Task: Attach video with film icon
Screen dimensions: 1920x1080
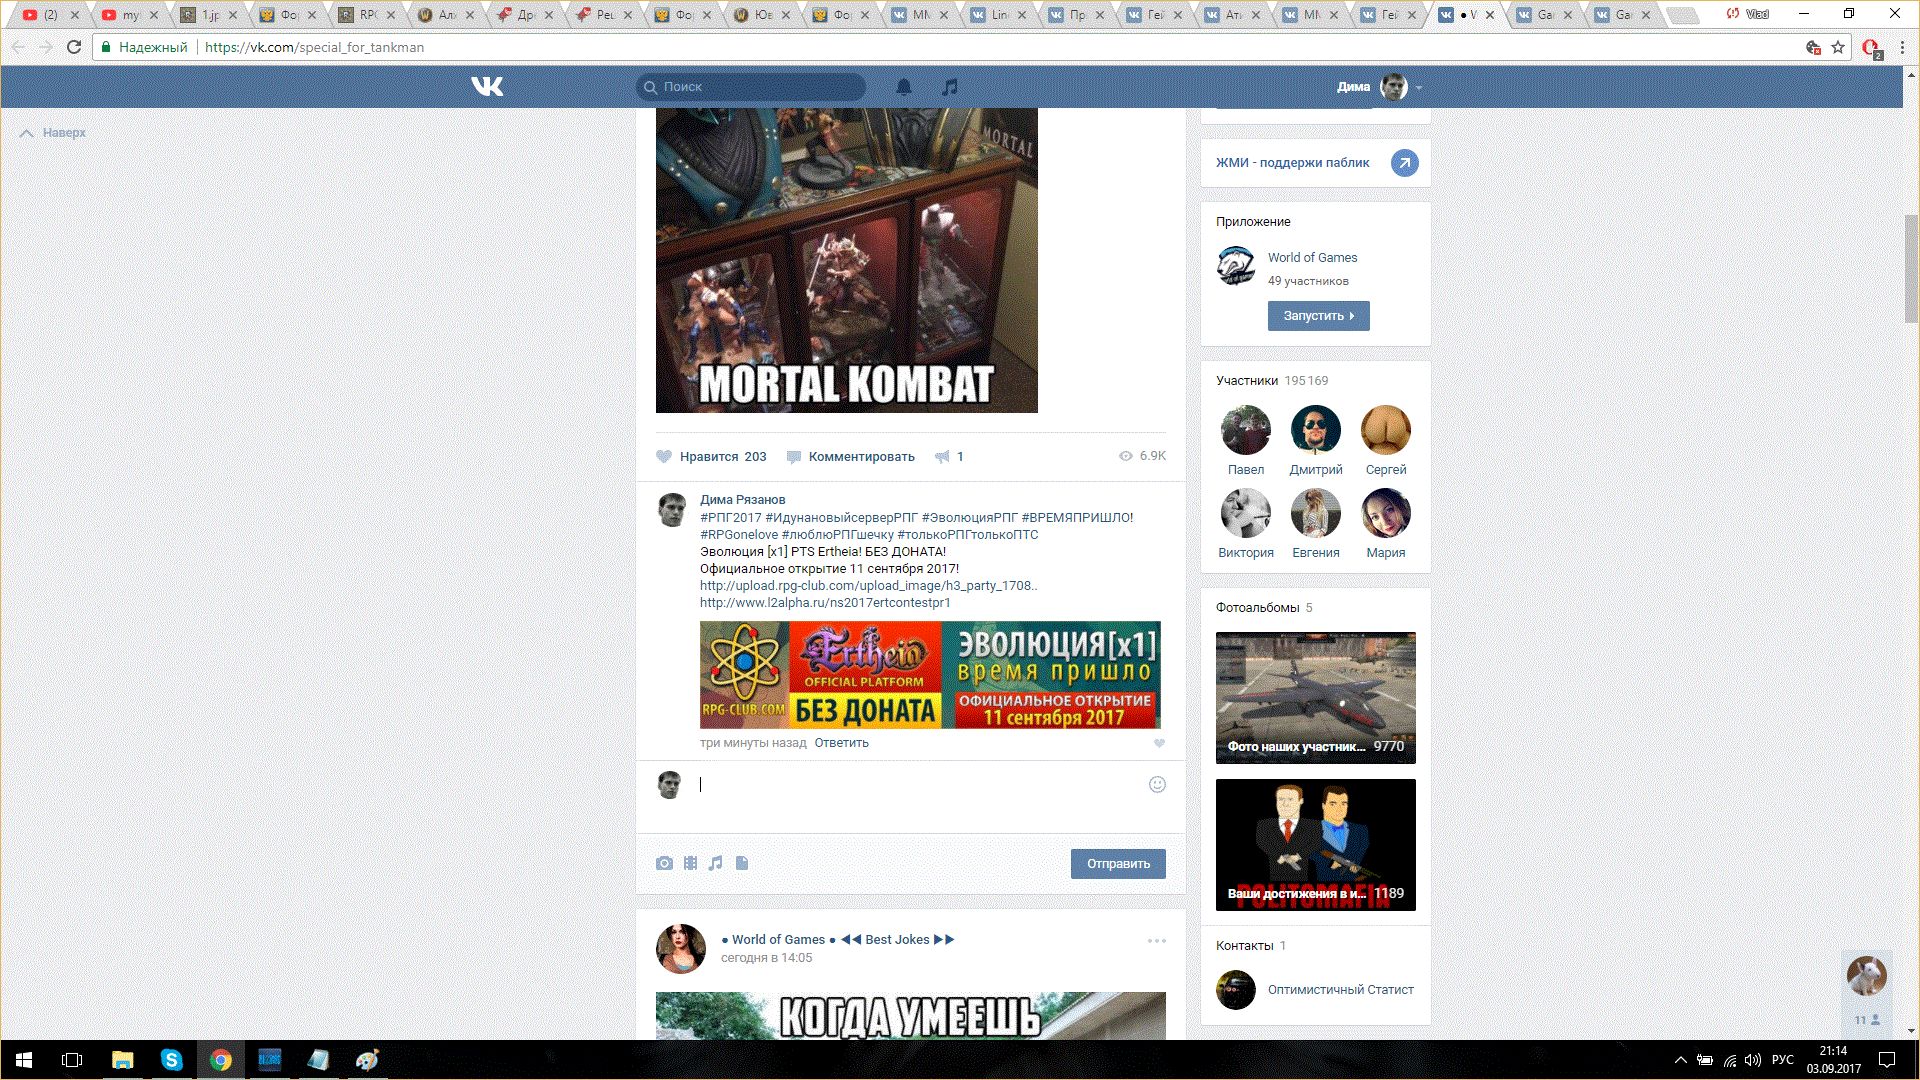Action: [690, 863]
